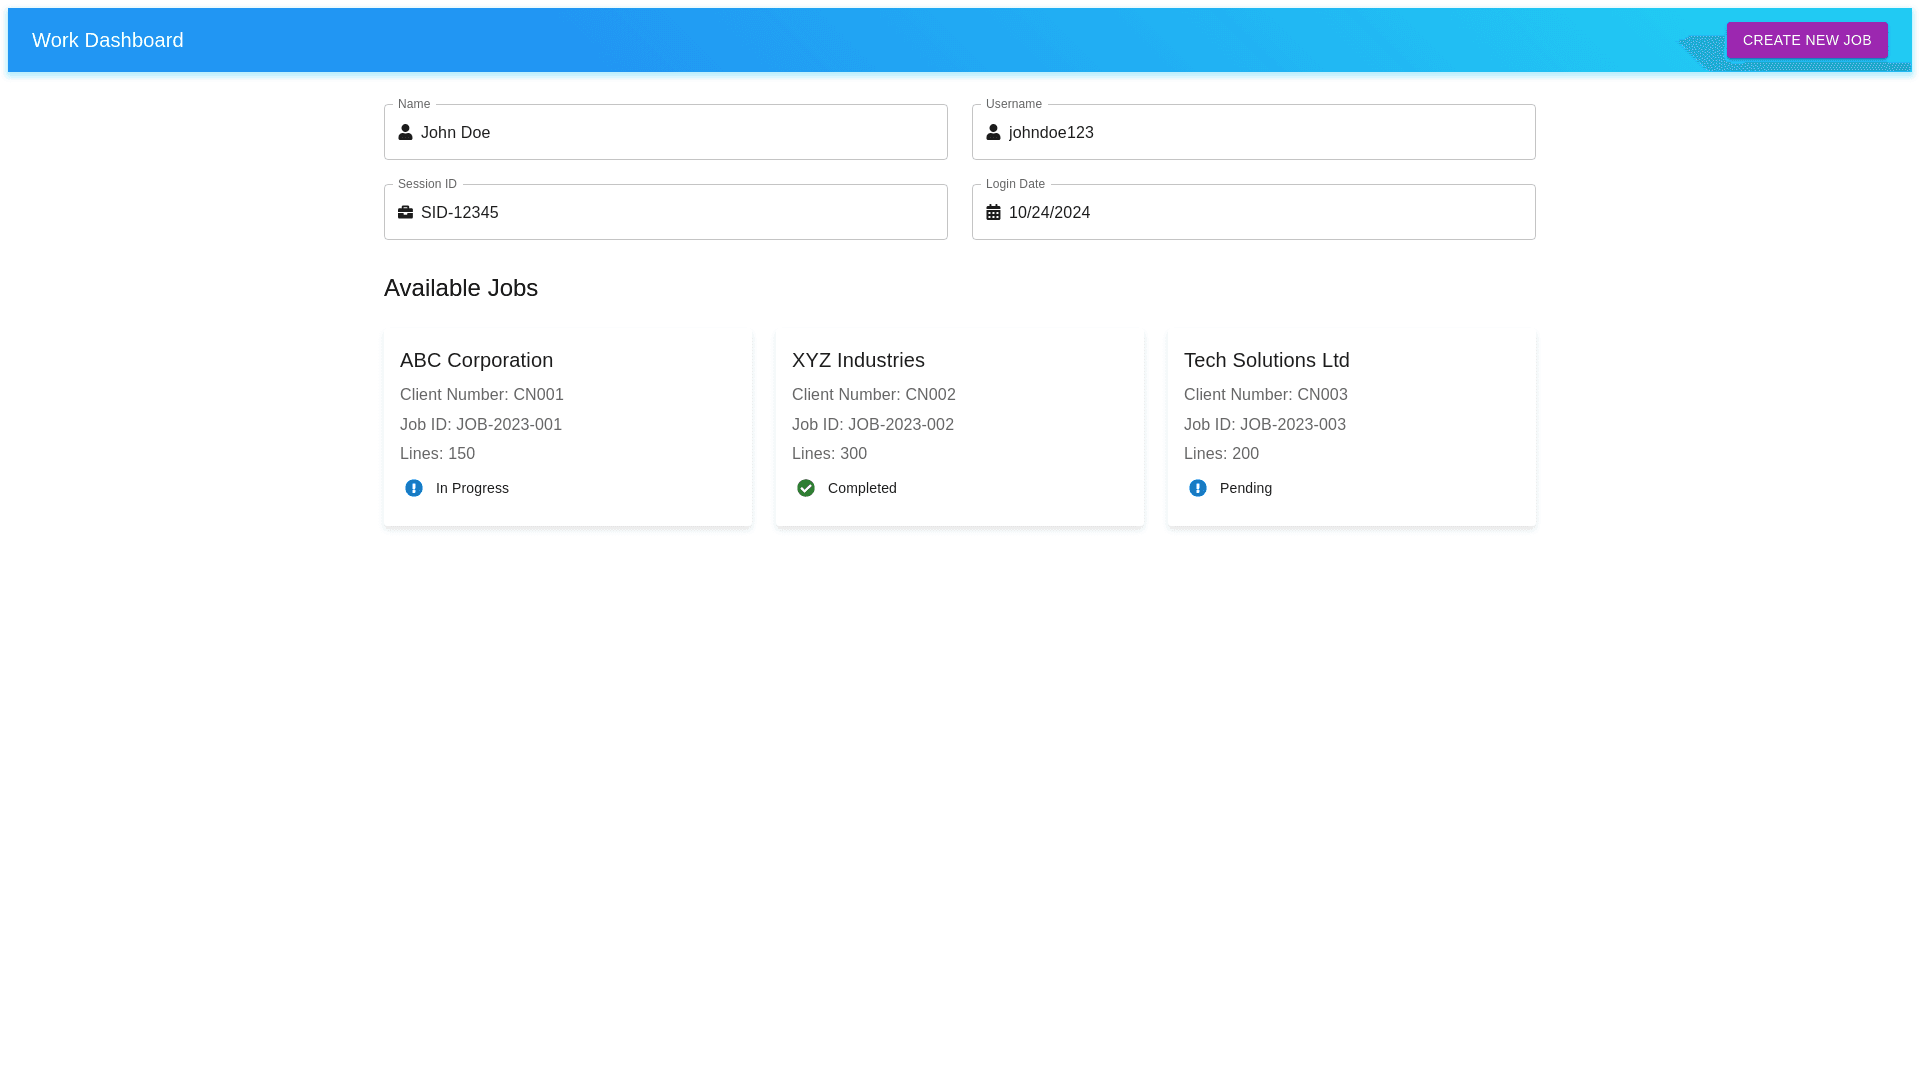Click Client Number CN003 text
1920x1080 pixels.
point(1266,395)
